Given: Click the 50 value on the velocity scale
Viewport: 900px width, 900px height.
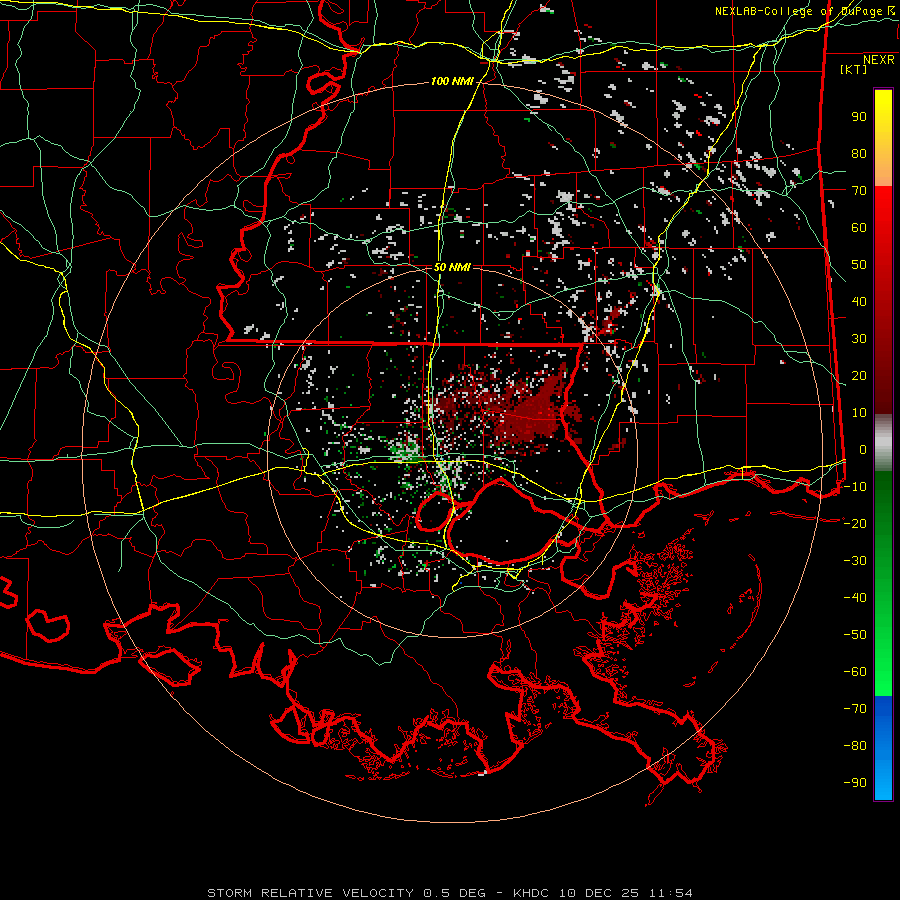Looking at the screenshot, I should (x=859, y=265).
